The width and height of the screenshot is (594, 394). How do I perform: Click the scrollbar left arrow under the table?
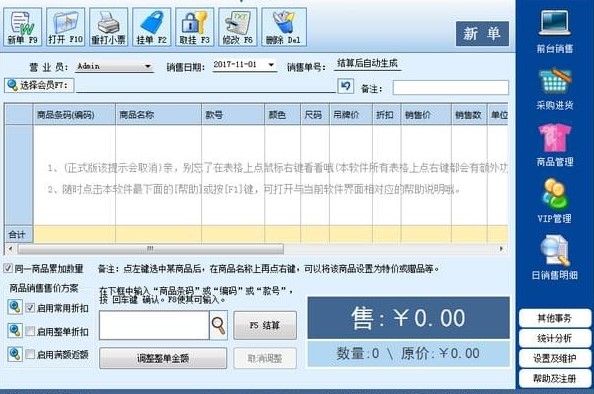tap(11, 249)
